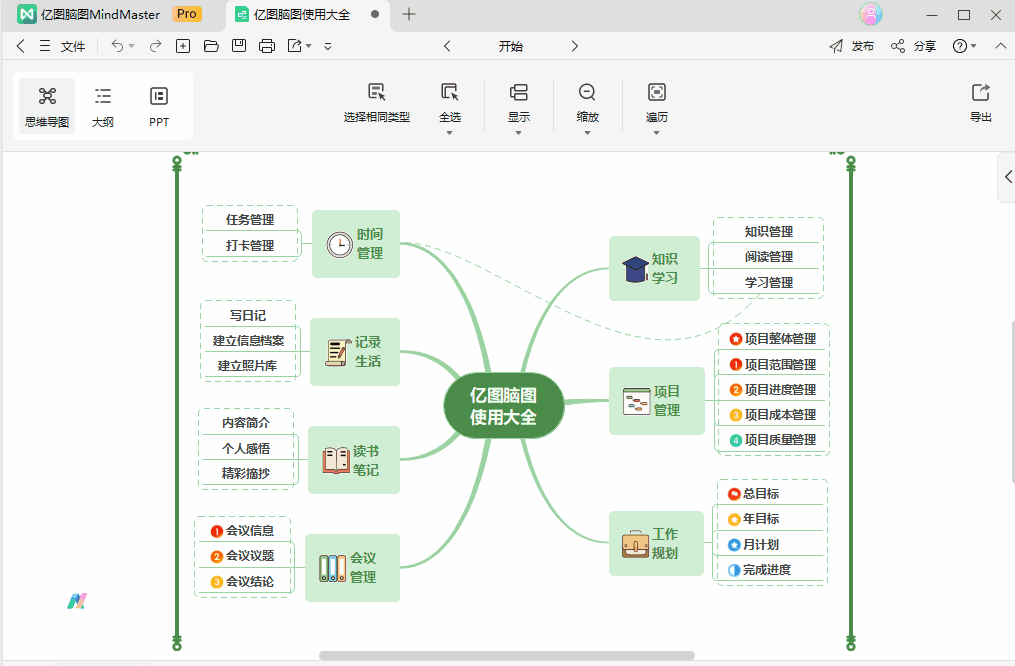
Task: Click the Pro badge in title bar
Action: pos(186,14)
